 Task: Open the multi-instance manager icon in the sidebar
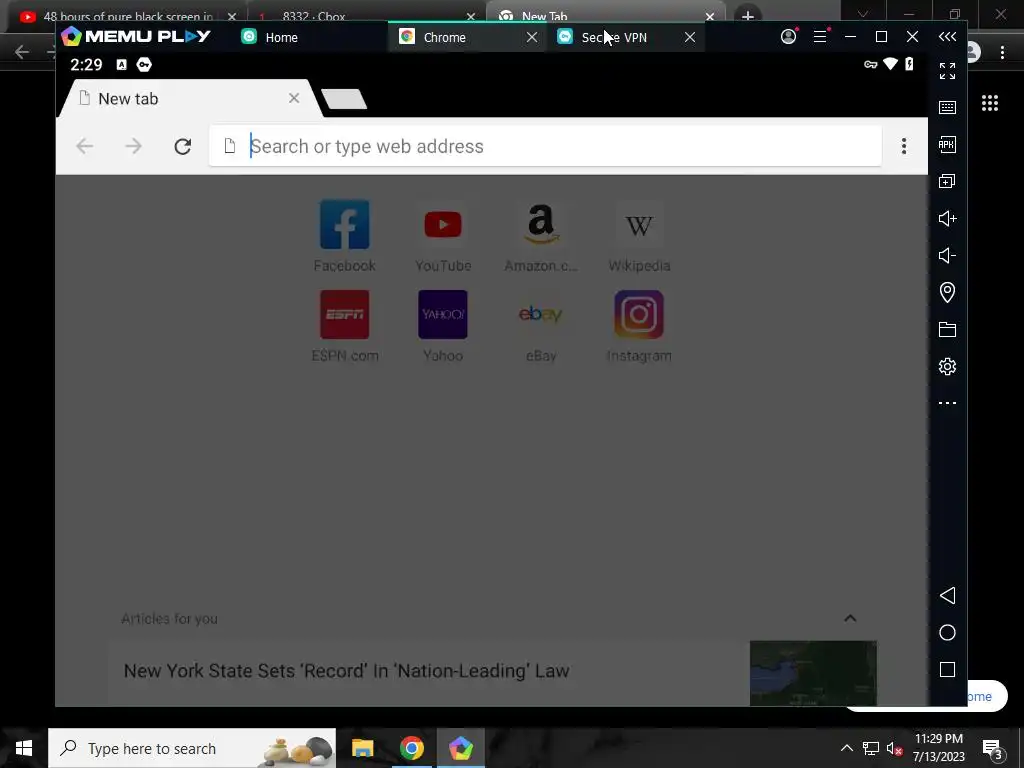pos(947,181)
